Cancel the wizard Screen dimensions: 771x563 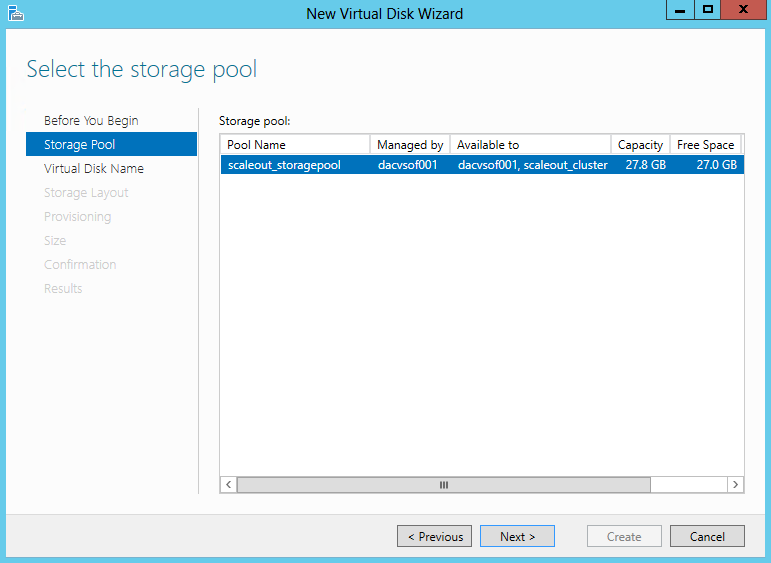tap(707, 536)
